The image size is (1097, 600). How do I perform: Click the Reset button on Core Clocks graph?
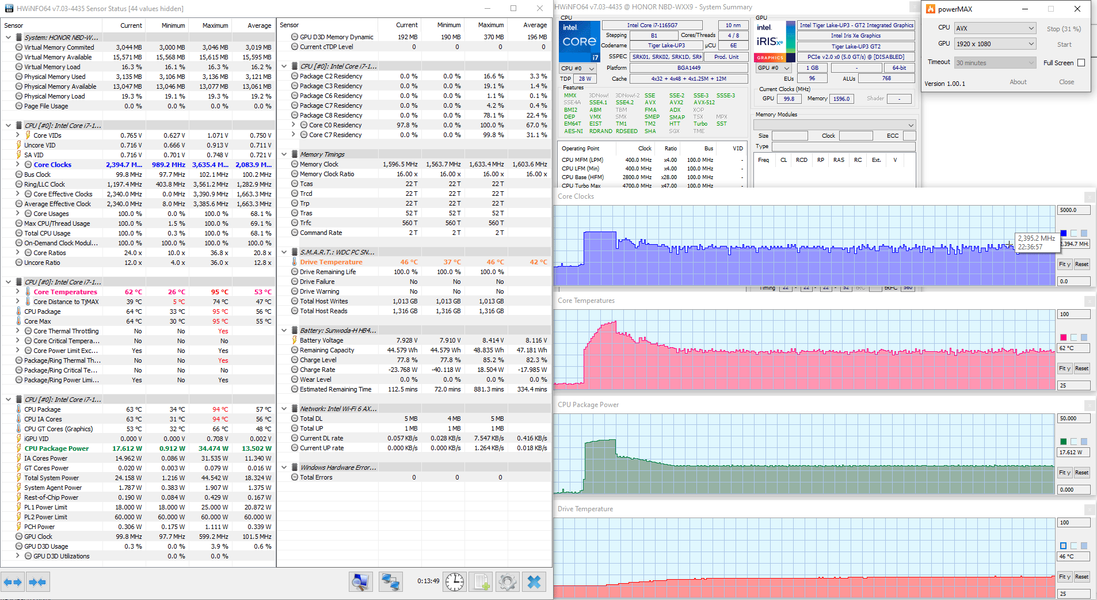[1081, 264]
